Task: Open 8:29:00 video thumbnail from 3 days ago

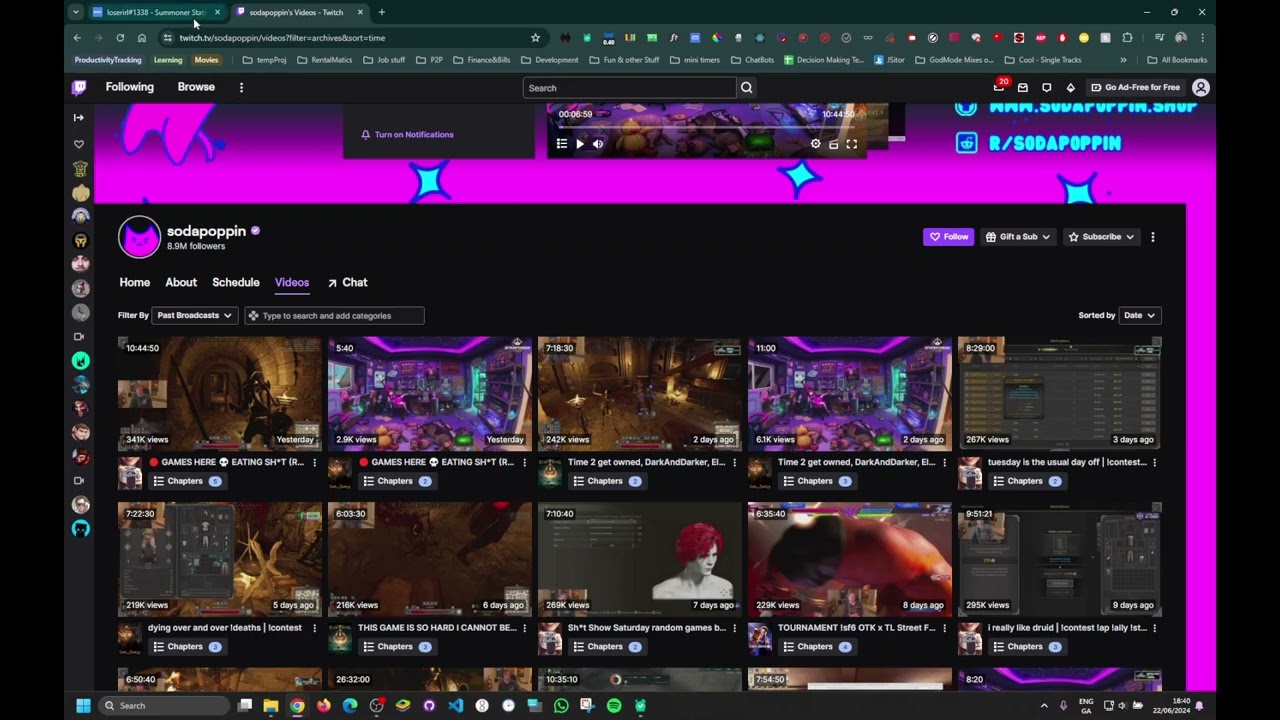Action: click(1060, 393)
